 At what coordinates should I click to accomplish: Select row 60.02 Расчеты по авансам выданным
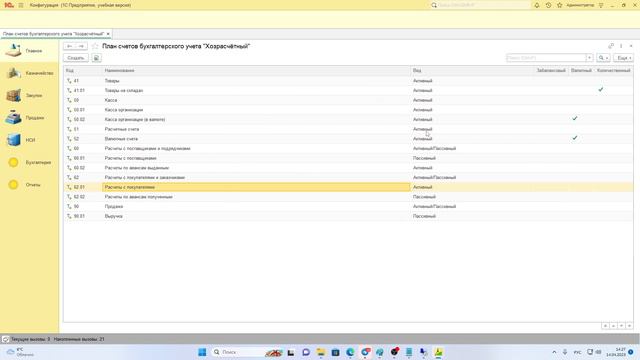348,168
